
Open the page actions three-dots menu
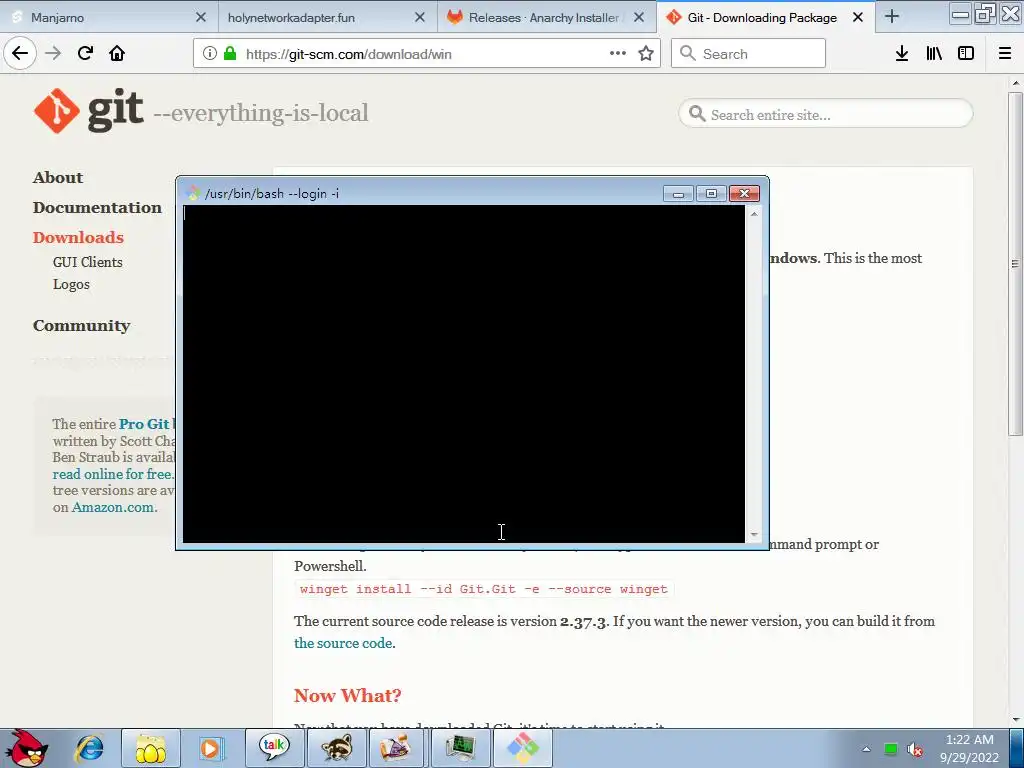(618, 54)
